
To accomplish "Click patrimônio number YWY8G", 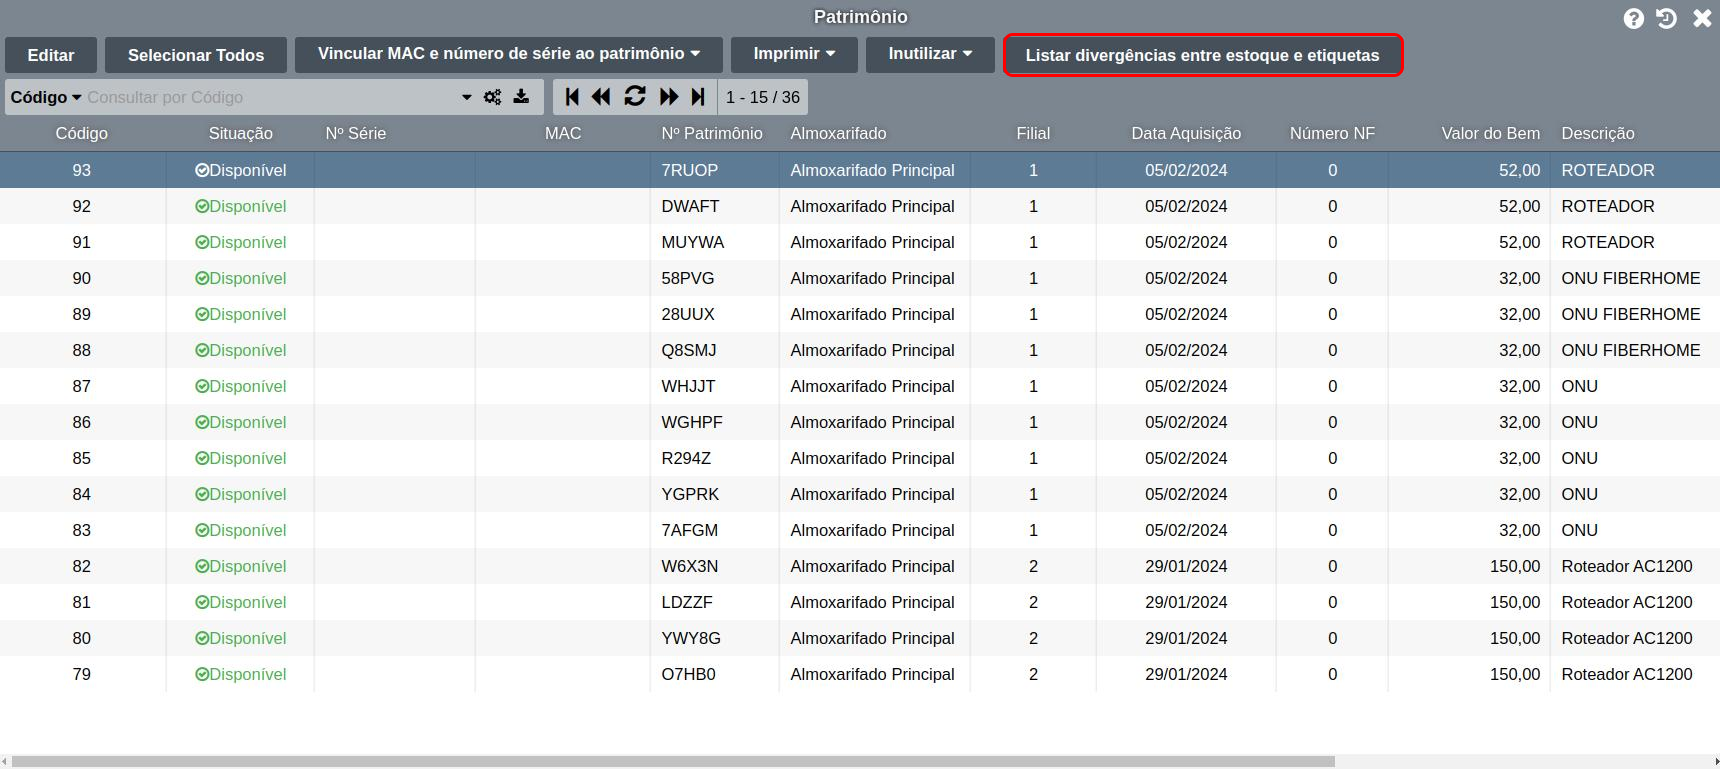I will 691,638.
